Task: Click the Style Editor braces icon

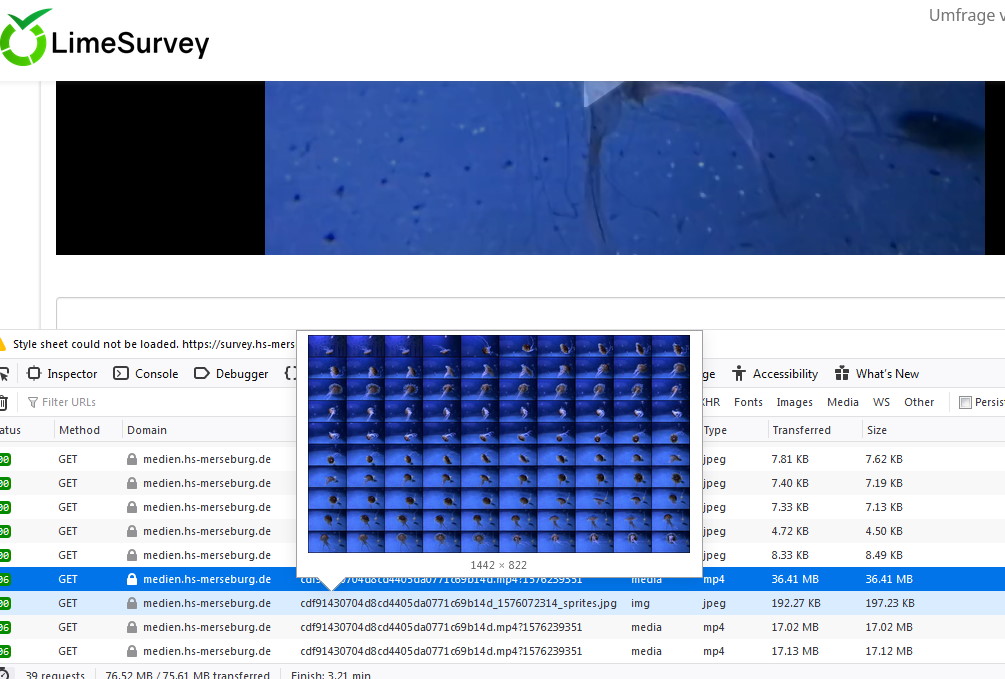Action: point(291,374)
